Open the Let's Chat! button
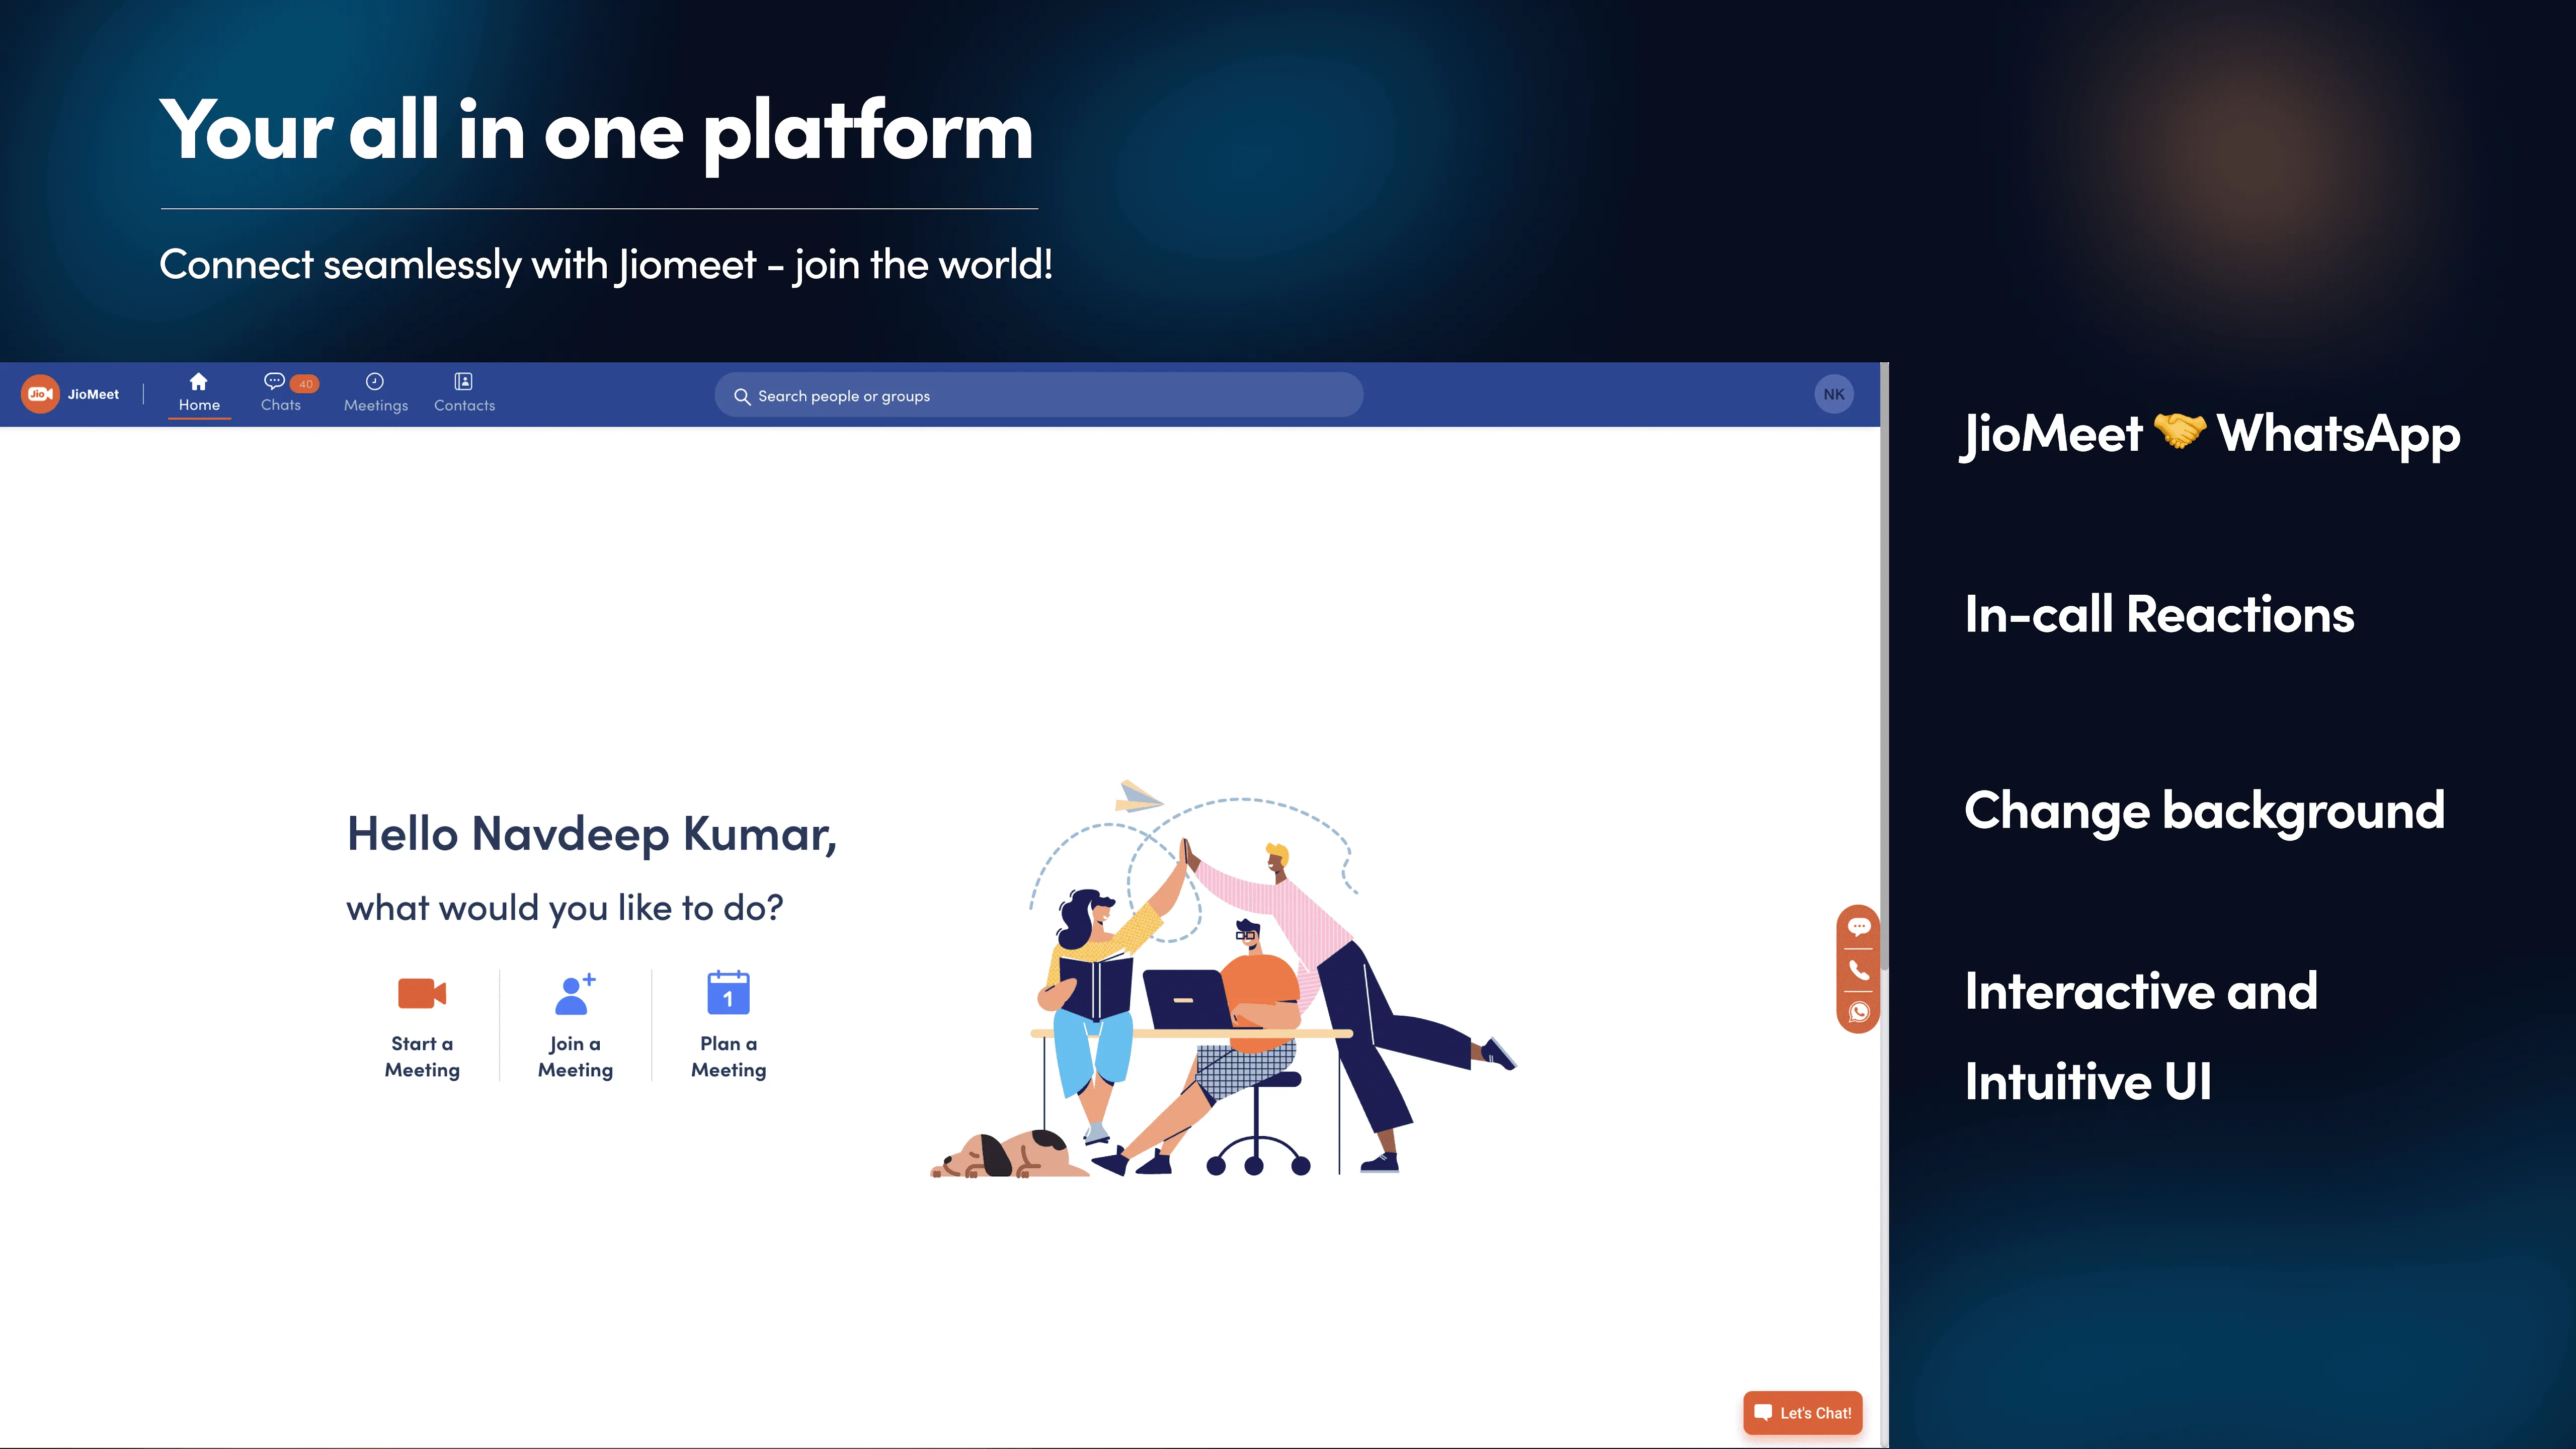2576x1449 pixels. pyautogui.click(x=1803, y=1412)
